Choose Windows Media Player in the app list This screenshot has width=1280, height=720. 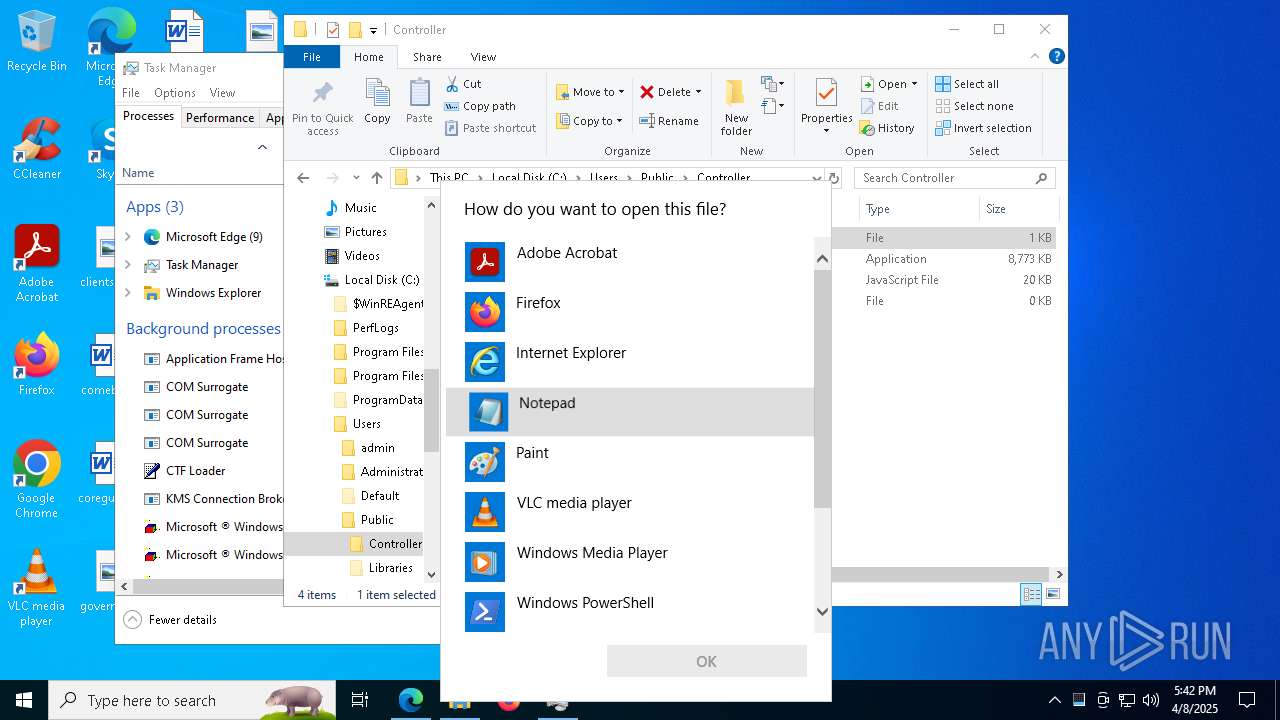630,562
